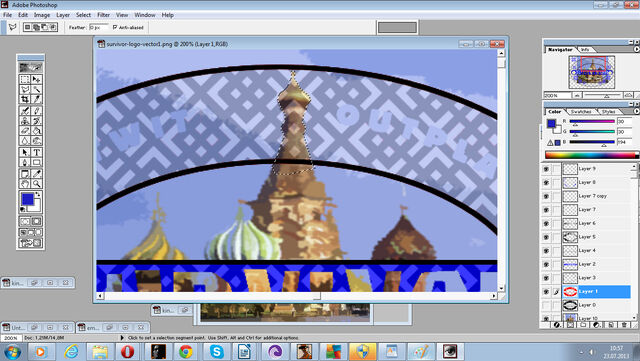Select the Dodge tool
The image size is (640, 361).
click(36, 141)
